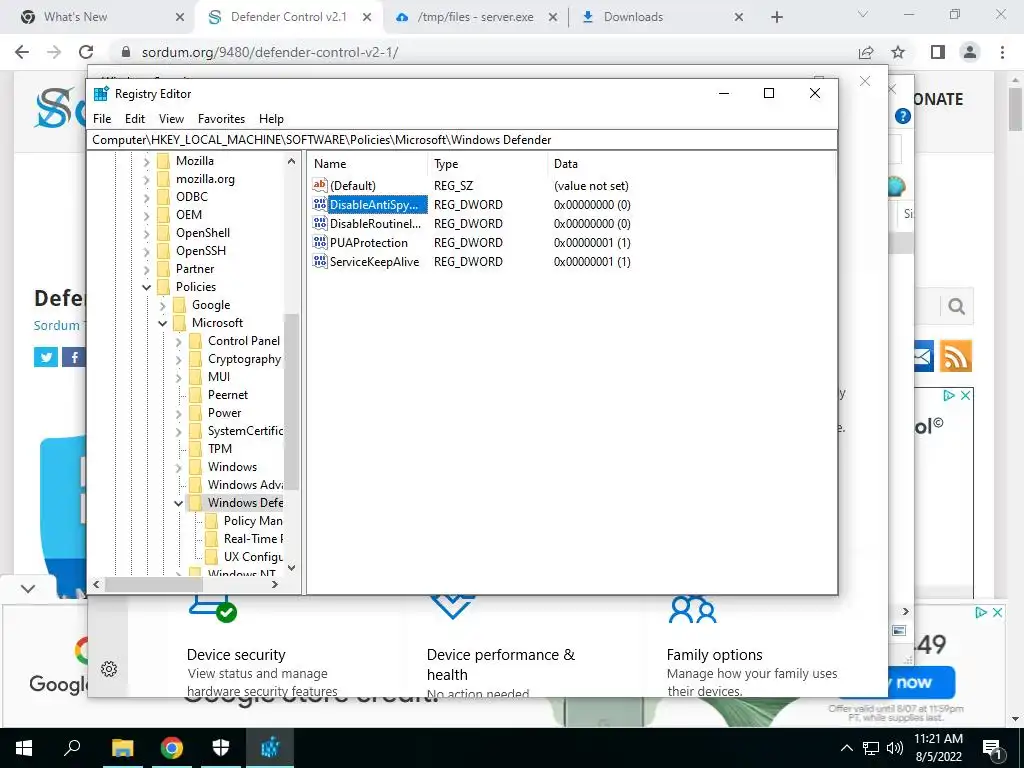Open the View menu in Registry Editor
The width and height of the screenshot is (1024, 768).
click(x=171, y=119)
